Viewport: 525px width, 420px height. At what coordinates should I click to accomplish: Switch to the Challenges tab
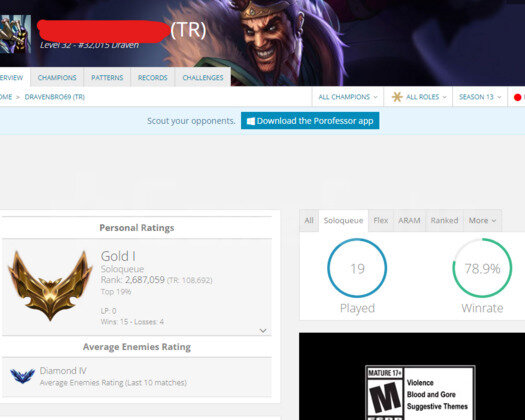203,77
